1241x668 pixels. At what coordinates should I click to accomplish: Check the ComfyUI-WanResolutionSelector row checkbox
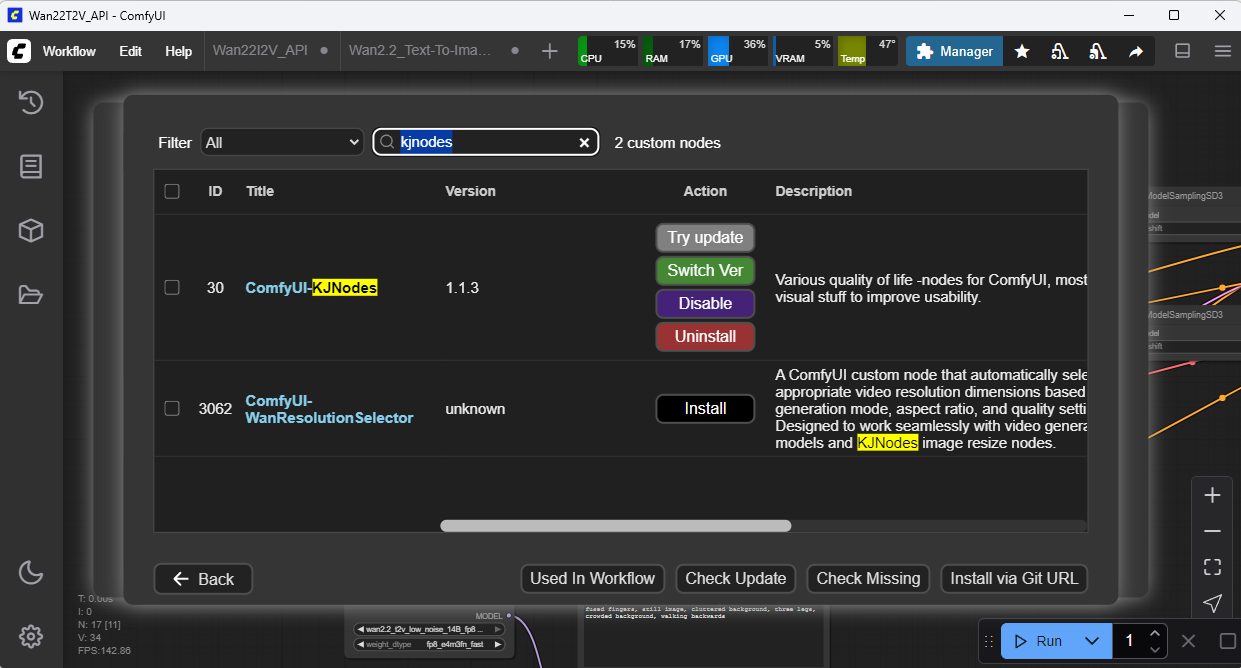coord(172,408)
